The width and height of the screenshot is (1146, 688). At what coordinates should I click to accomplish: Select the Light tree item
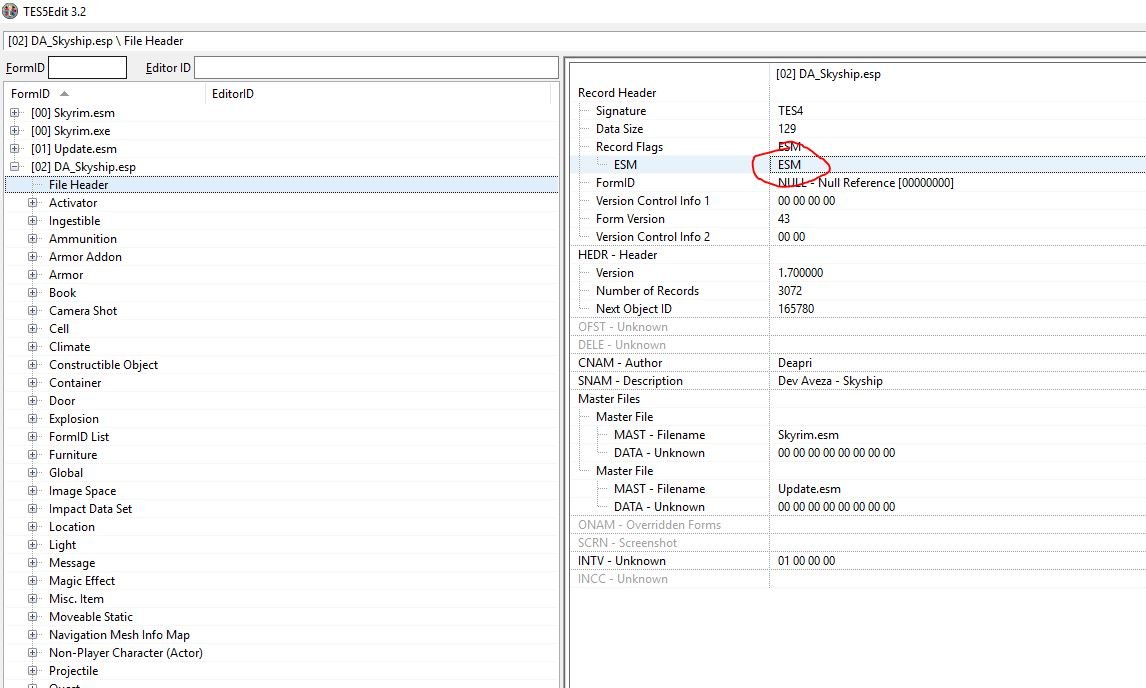point(62,545)
